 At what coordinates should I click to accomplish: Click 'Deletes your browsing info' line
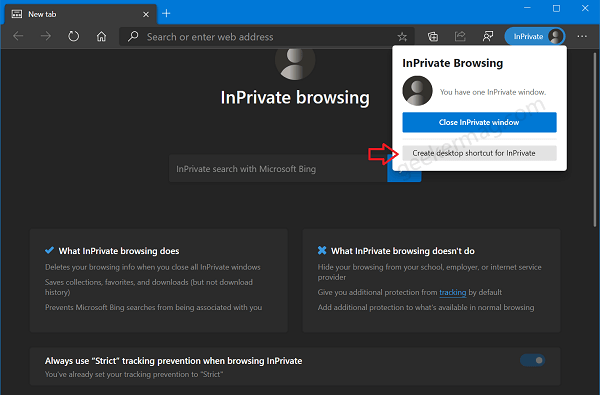coord(153,267)
